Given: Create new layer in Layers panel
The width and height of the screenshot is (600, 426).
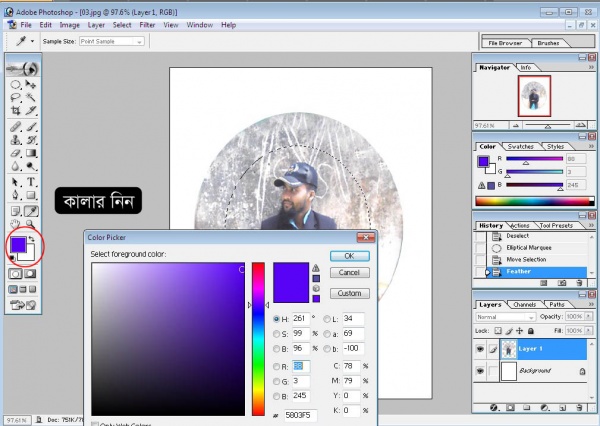Looking at the screenshot, I should click(x=562, y=408).
